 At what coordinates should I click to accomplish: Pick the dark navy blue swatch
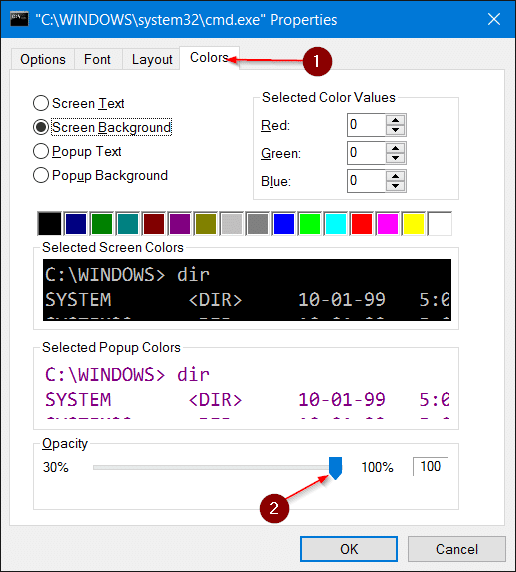[76, 224]
